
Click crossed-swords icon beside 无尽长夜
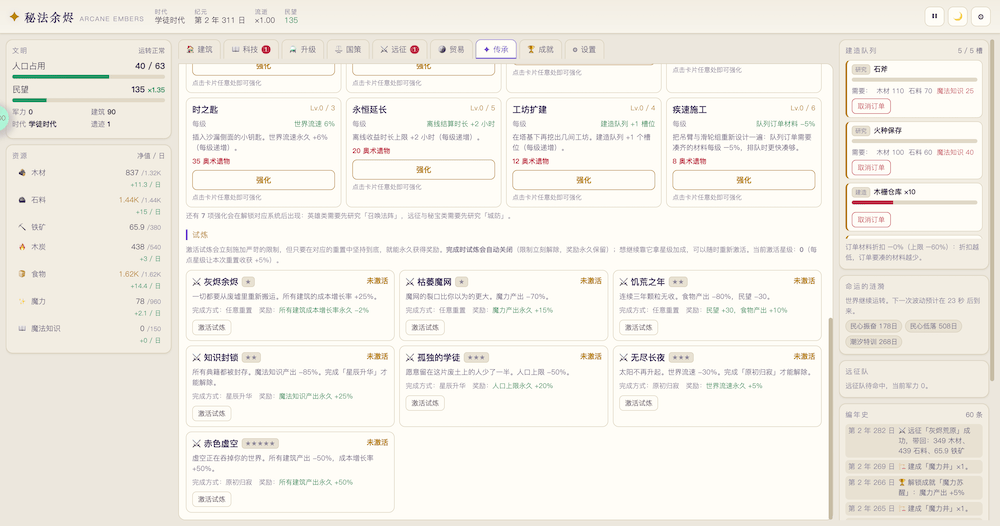pyautogui.click(x=624, y=358)
